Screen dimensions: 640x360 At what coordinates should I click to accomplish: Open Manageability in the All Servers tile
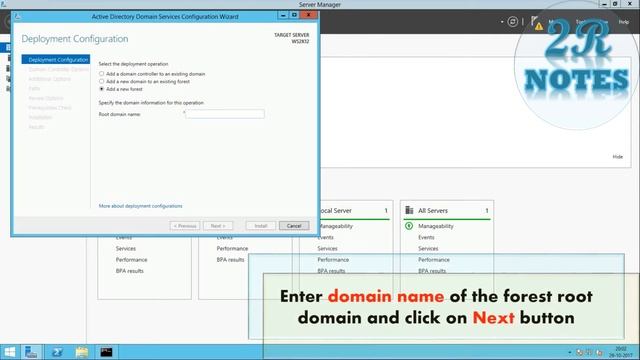click(x=436, y=226)
